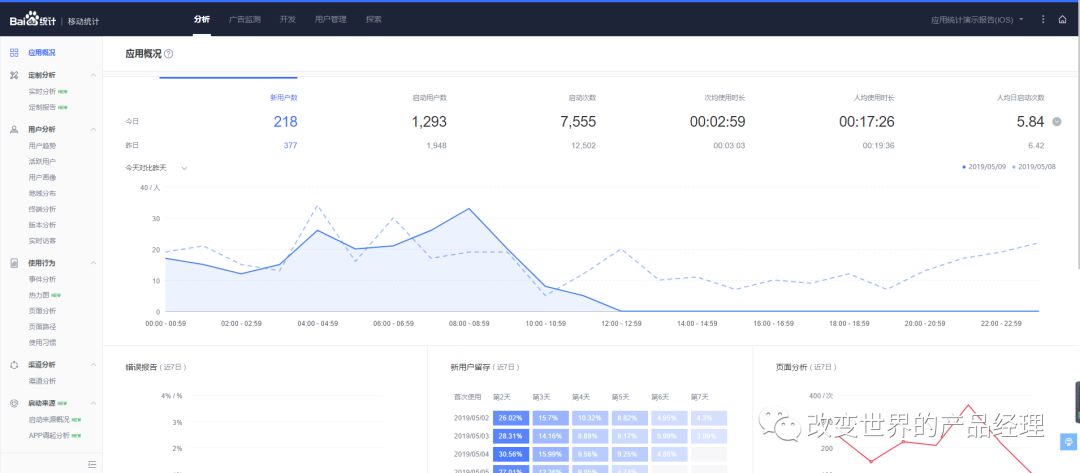Toggle the 2019/05/09 legend series
The height and width of the screenshot is (473, 1080).
(x=985, y=167)
